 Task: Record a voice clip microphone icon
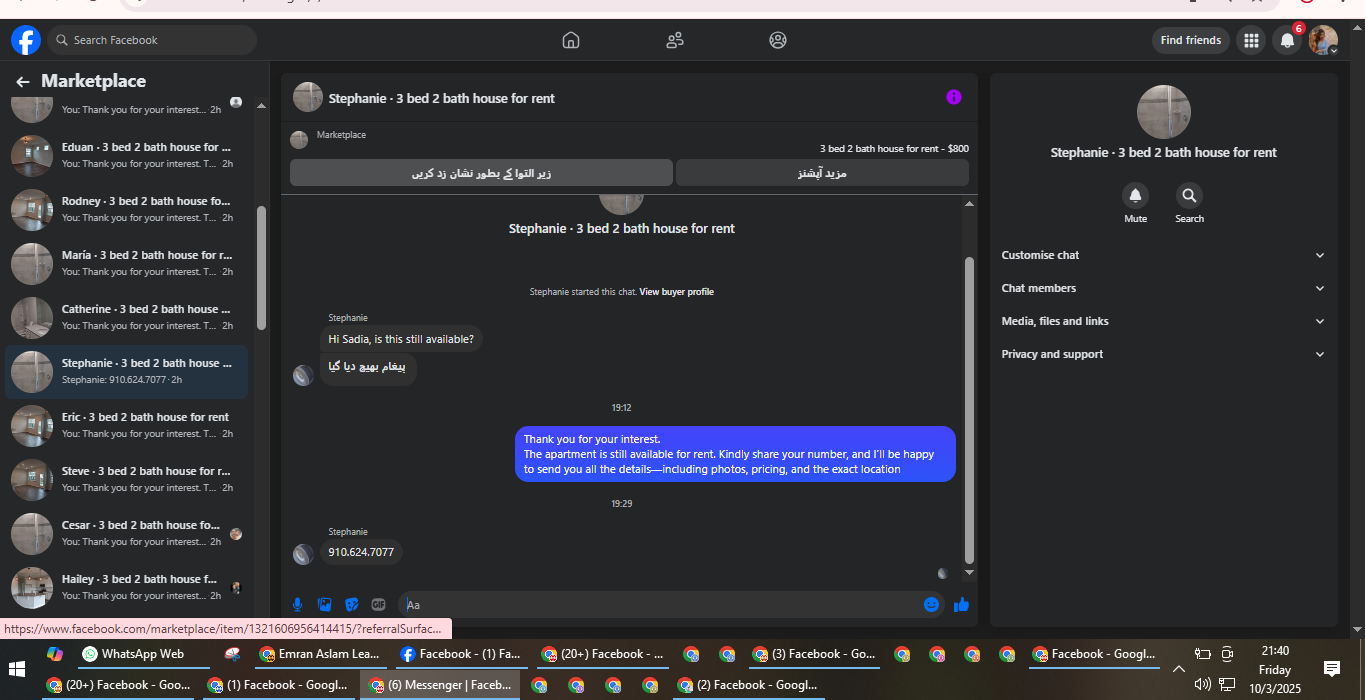[297, 604]
